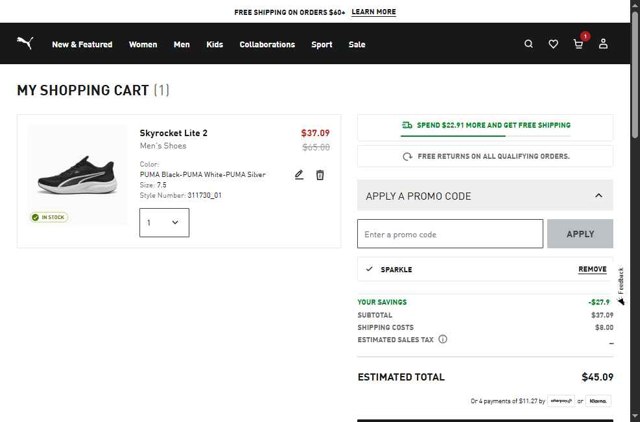Click the Learn More shipping link

pyautogui.click(x=374, y=12)
